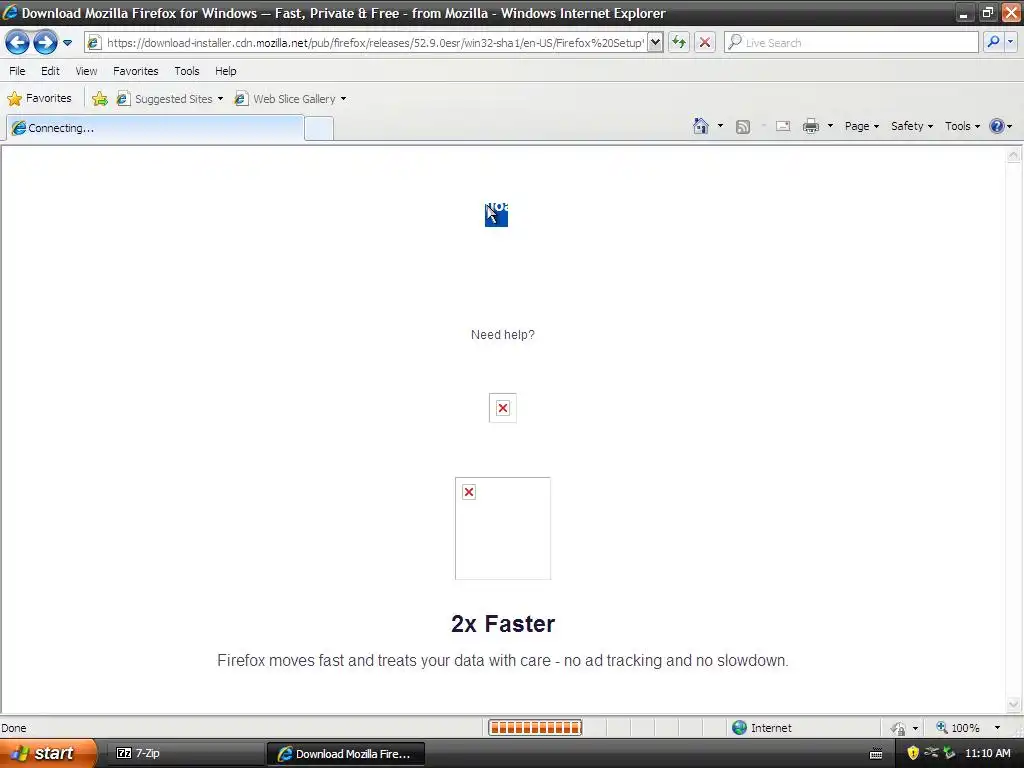Click the RSS feeds icon
1024x768 pixels.
(x=743, y=127)
